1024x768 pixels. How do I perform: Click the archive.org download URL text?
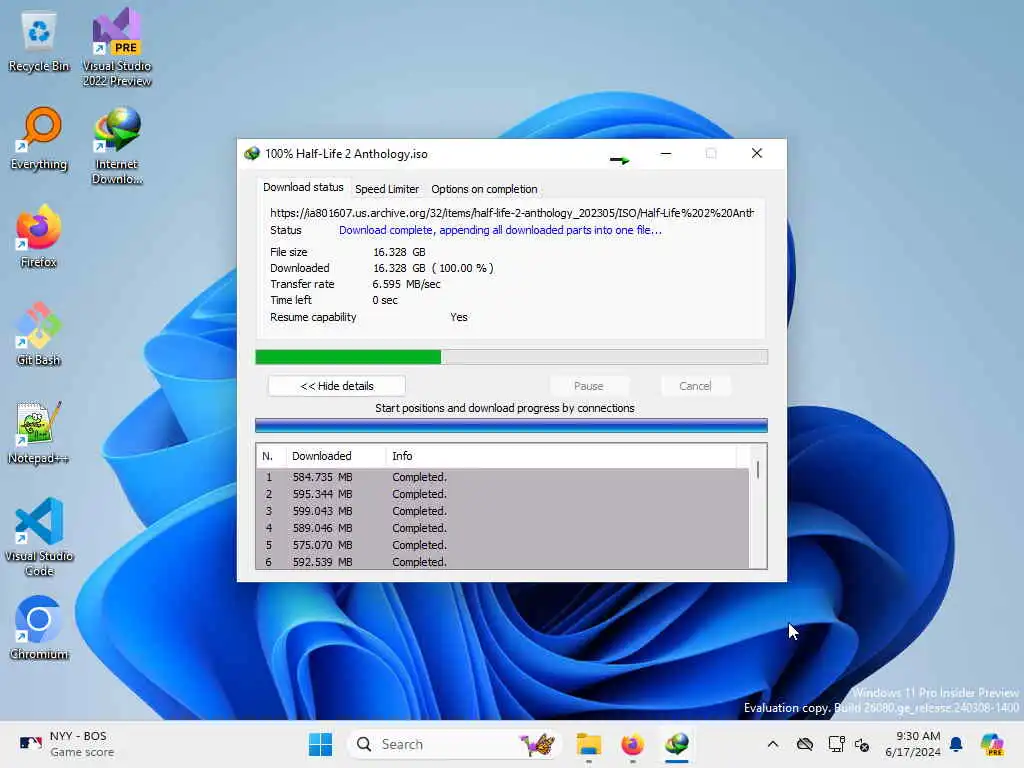tap(512, 213)
